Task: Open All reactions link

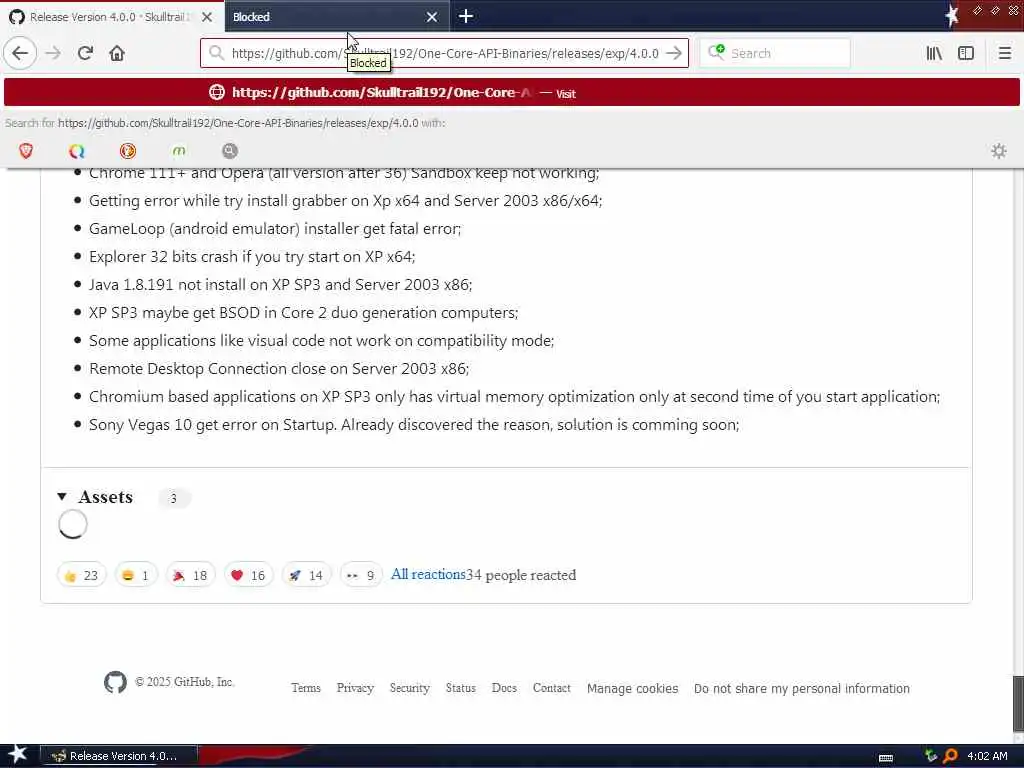Action: pyautogui.click(x=428, y=575)
